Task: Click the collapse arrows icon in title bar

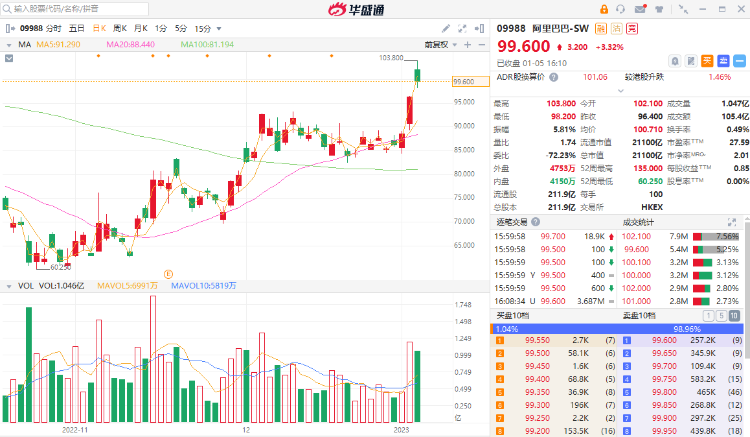Action: [684, 9]
